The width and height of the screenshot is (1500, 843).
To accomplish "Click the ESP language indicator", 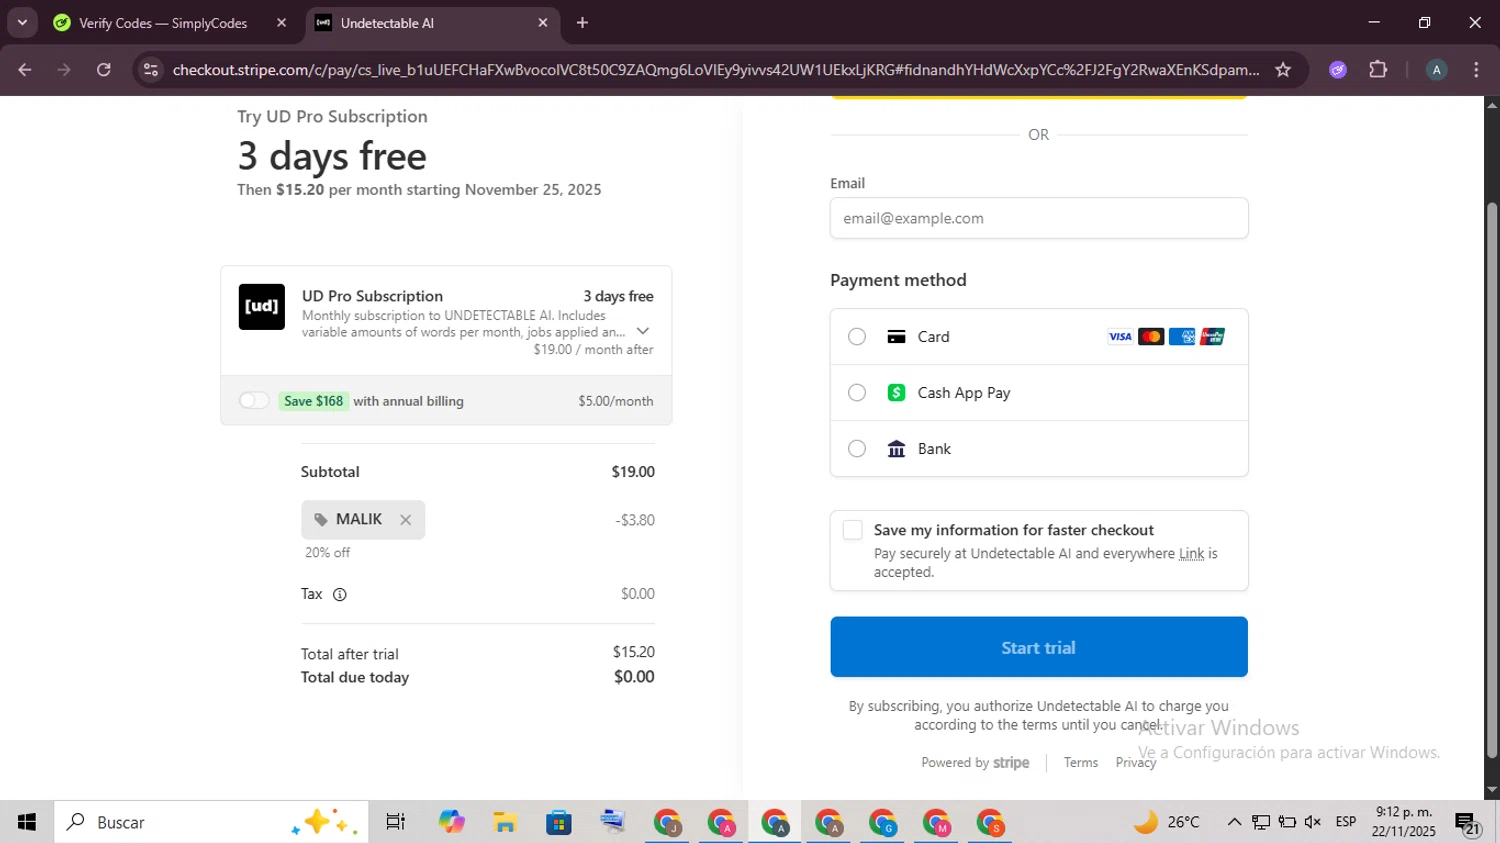I will pyautogui.click(x=1346, y=822).
